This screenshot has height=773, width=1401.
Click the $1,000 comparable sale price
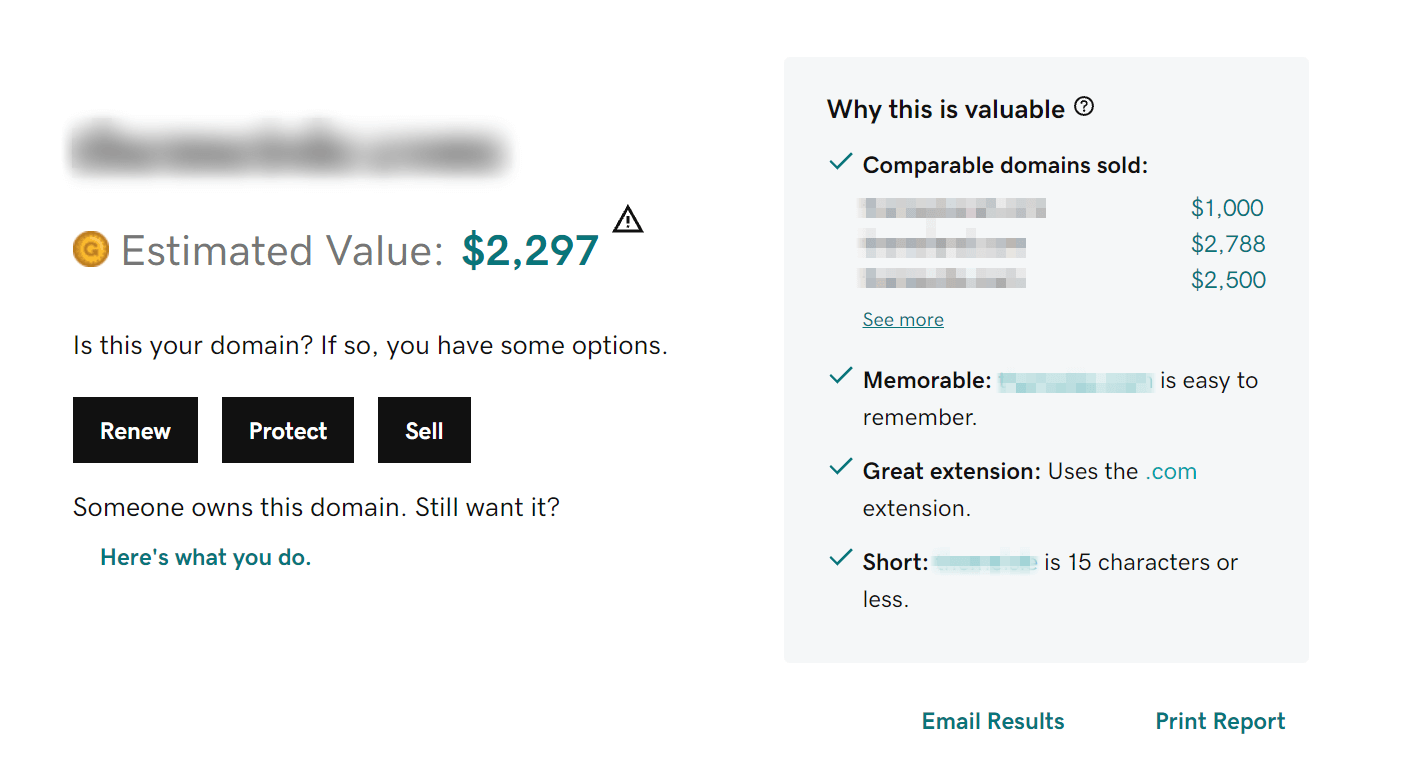1227,207
